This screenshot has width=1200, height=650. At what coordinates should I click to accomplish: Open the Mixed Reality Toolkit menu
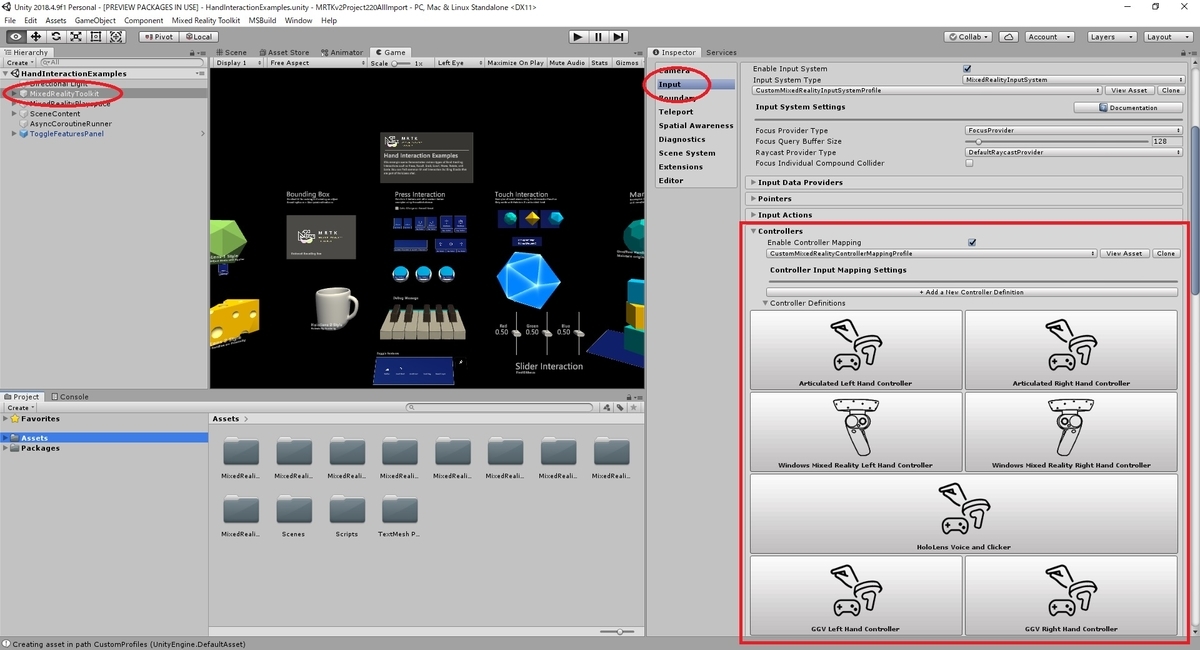pyautogui.click(x=207, y=20)
